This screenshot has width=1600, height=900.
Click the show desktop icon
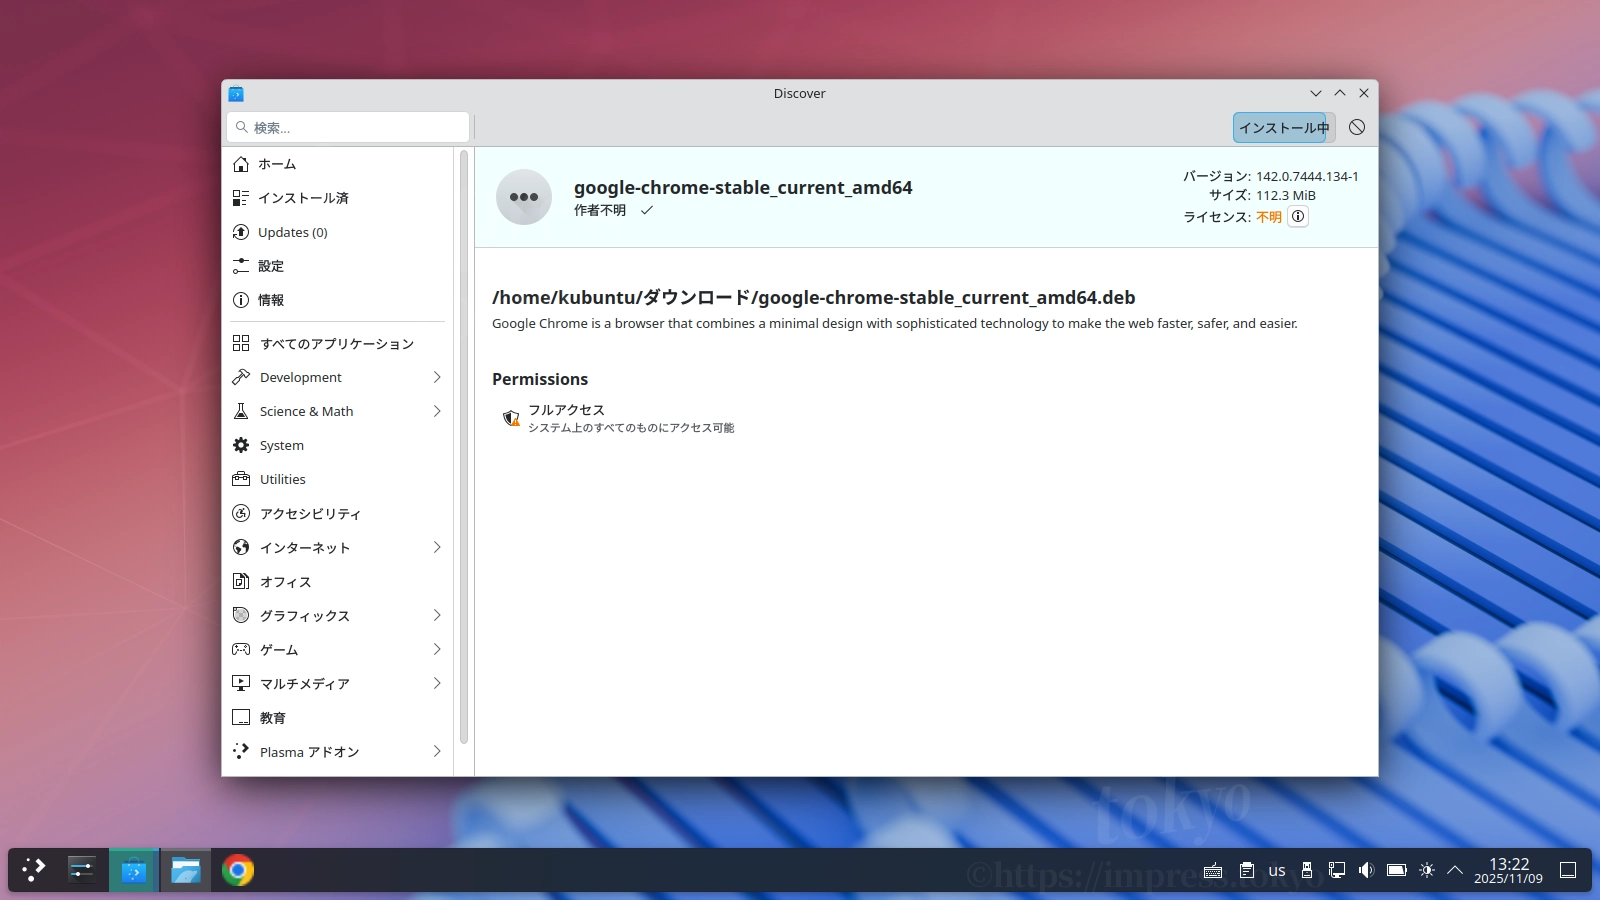(x=1568, y=870)
